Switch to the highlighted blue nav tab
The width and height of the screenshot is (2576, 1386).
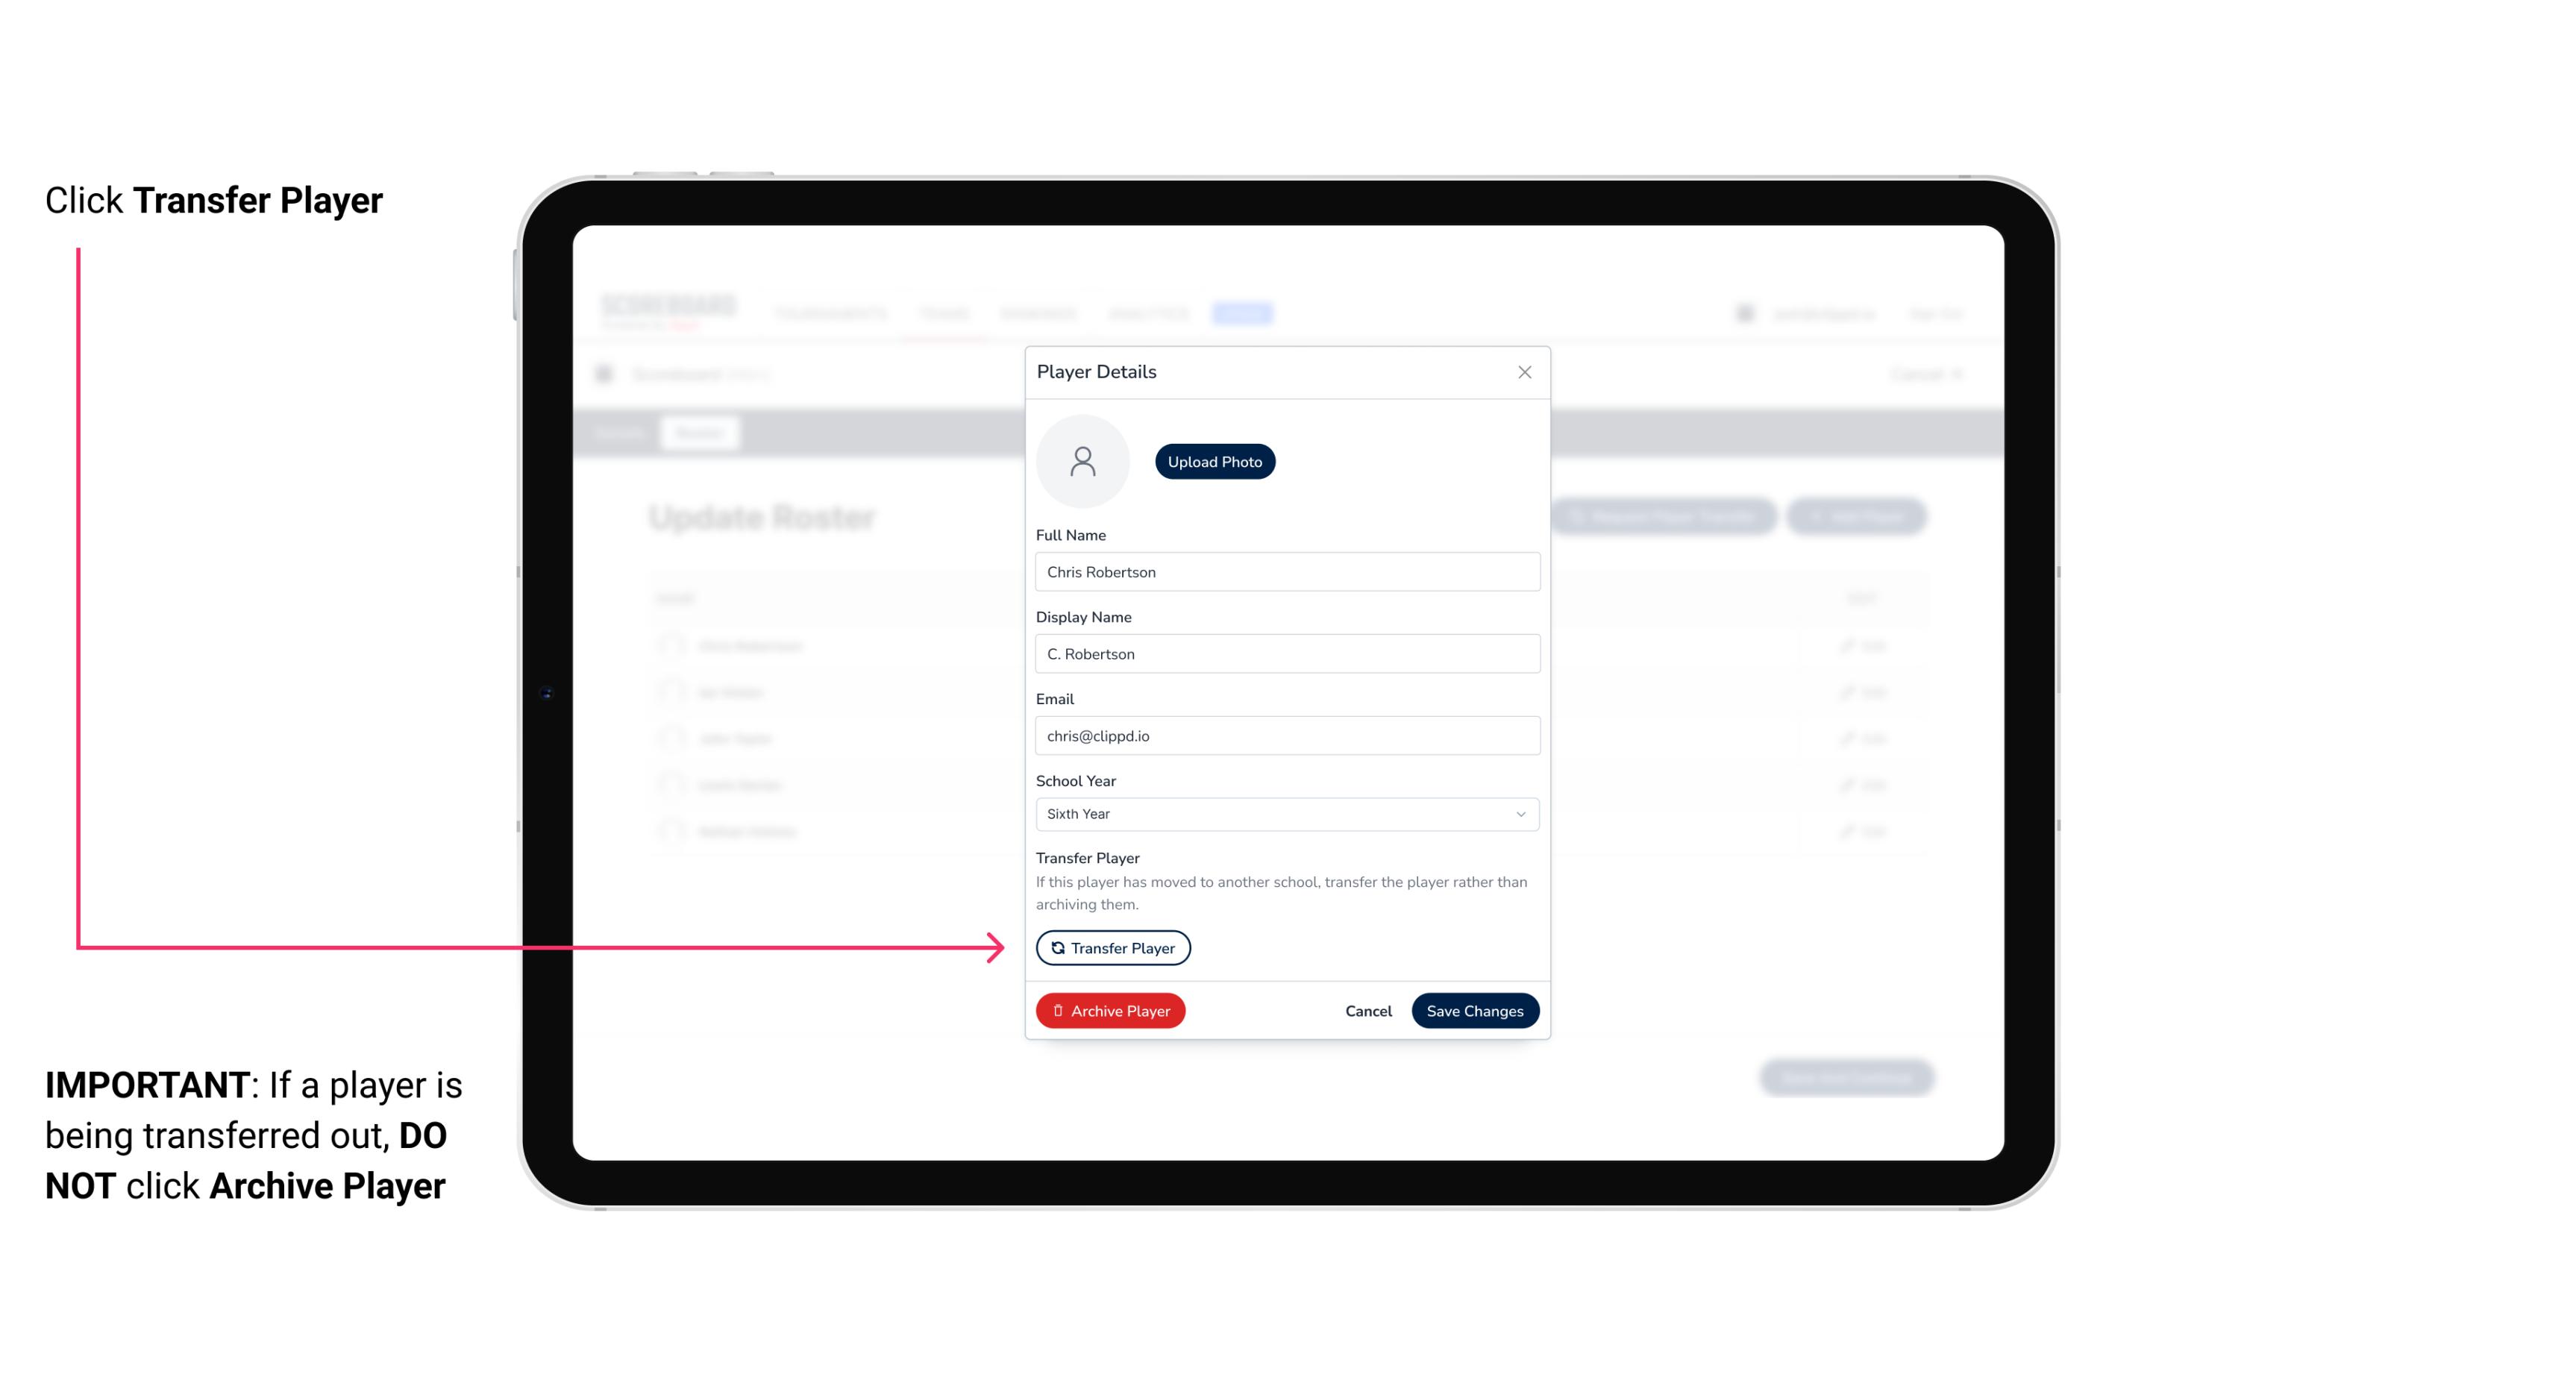click(x=1244, y=314)
